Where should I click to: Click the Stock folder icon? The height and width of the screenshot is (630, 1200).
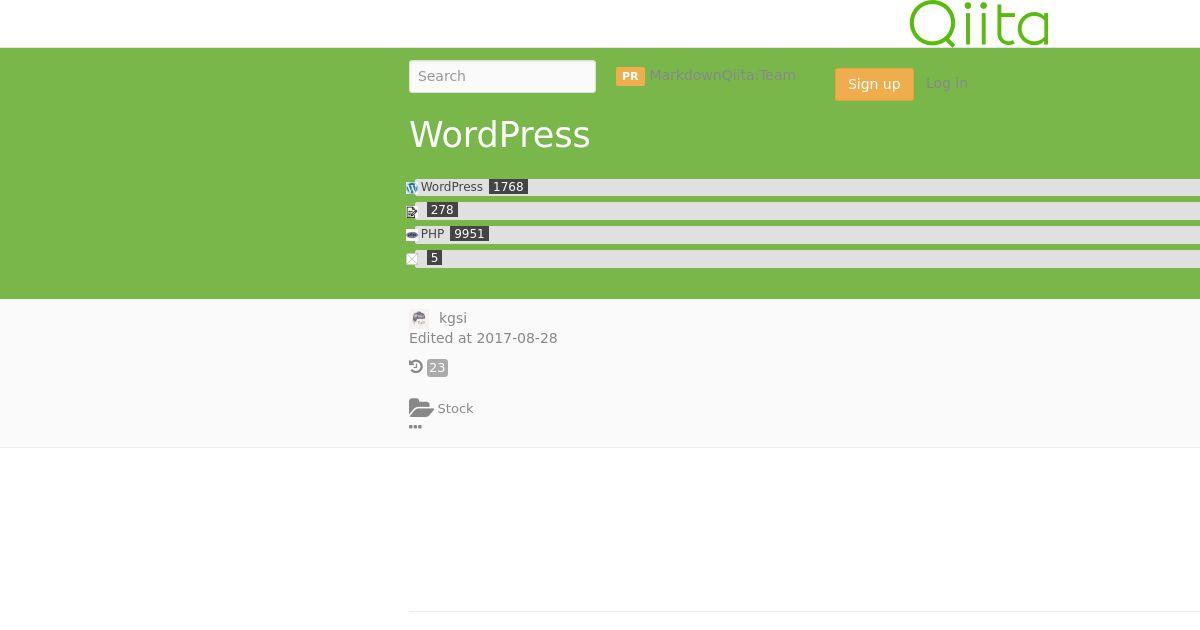tap(421, 408)
